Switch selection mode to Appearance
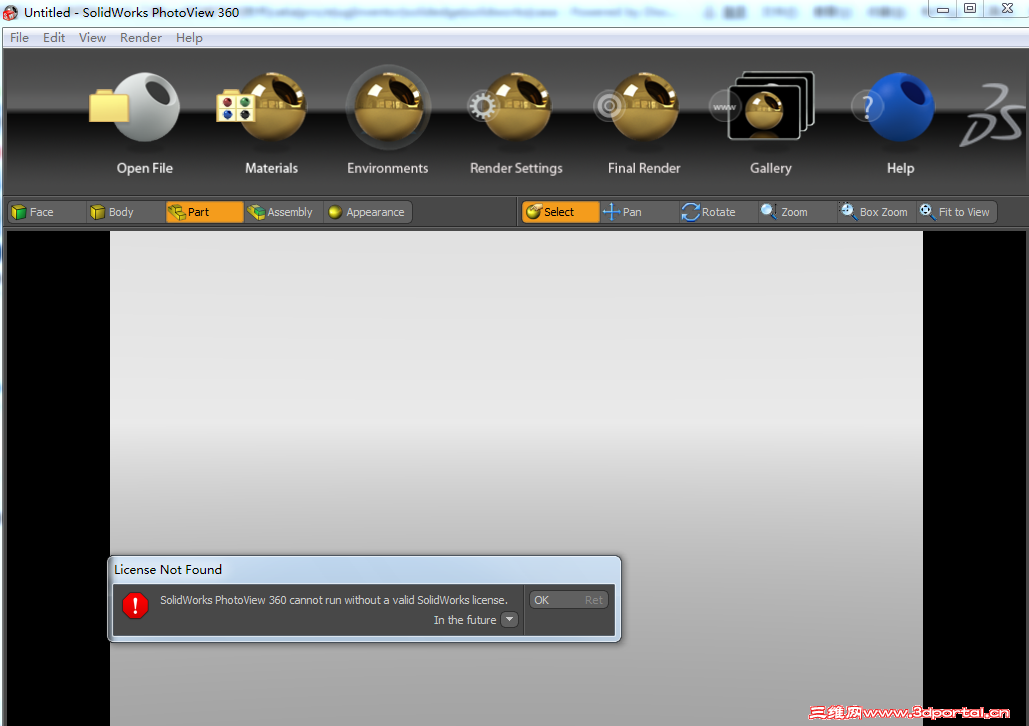Screen dimensions: 1029x726 pyautogui.click(x=368, y=212)
